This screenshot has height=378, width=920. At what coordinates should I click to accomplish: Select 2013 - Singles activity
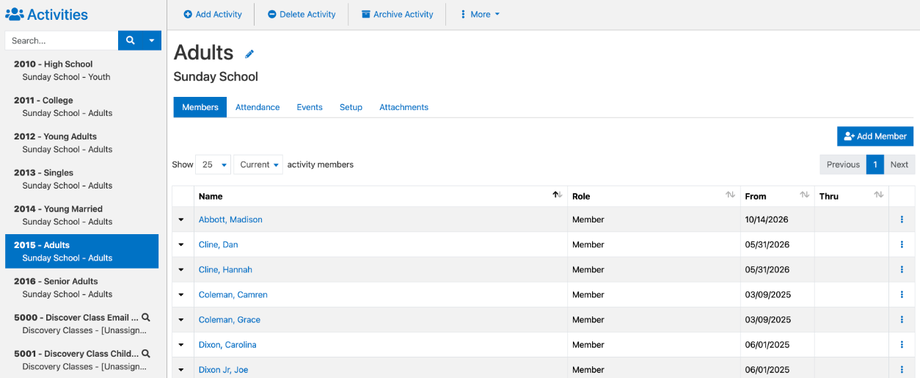pos(82,179)
